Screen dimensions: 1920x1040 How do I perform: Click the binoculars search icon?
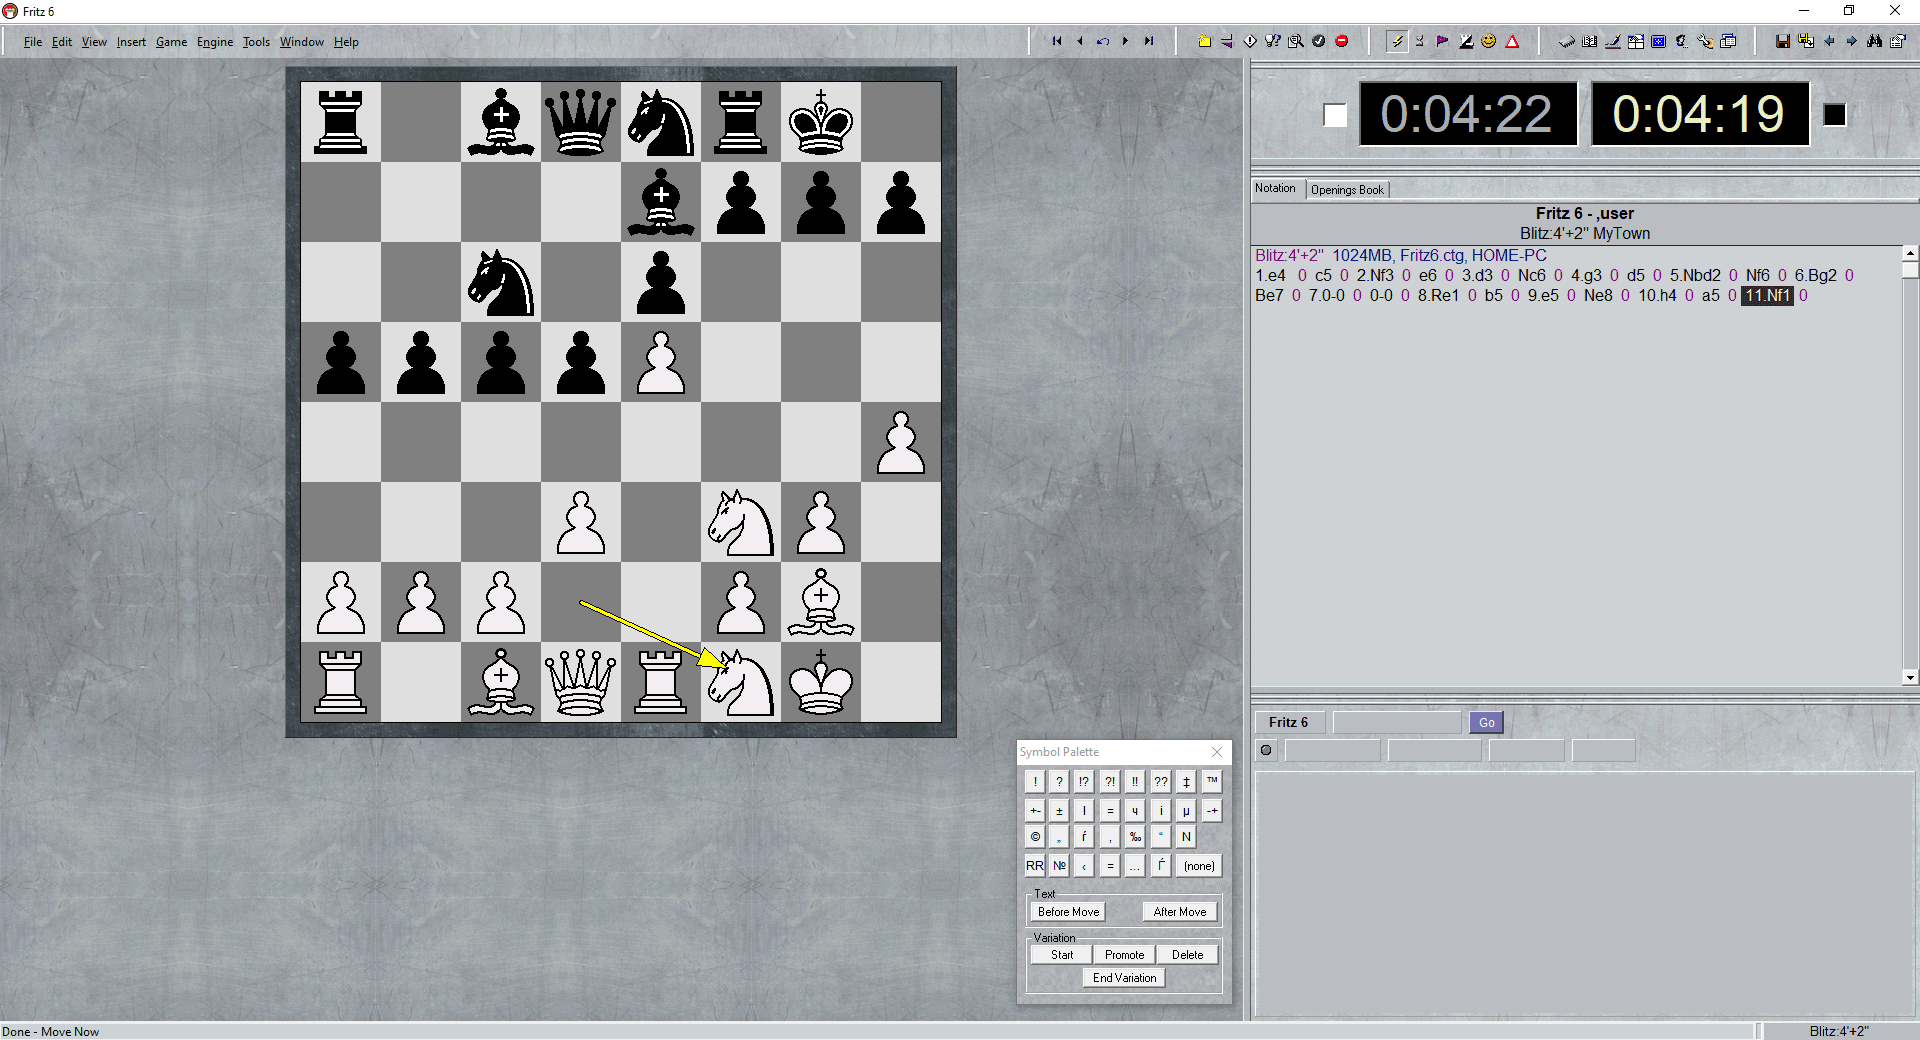point(1874,41)
